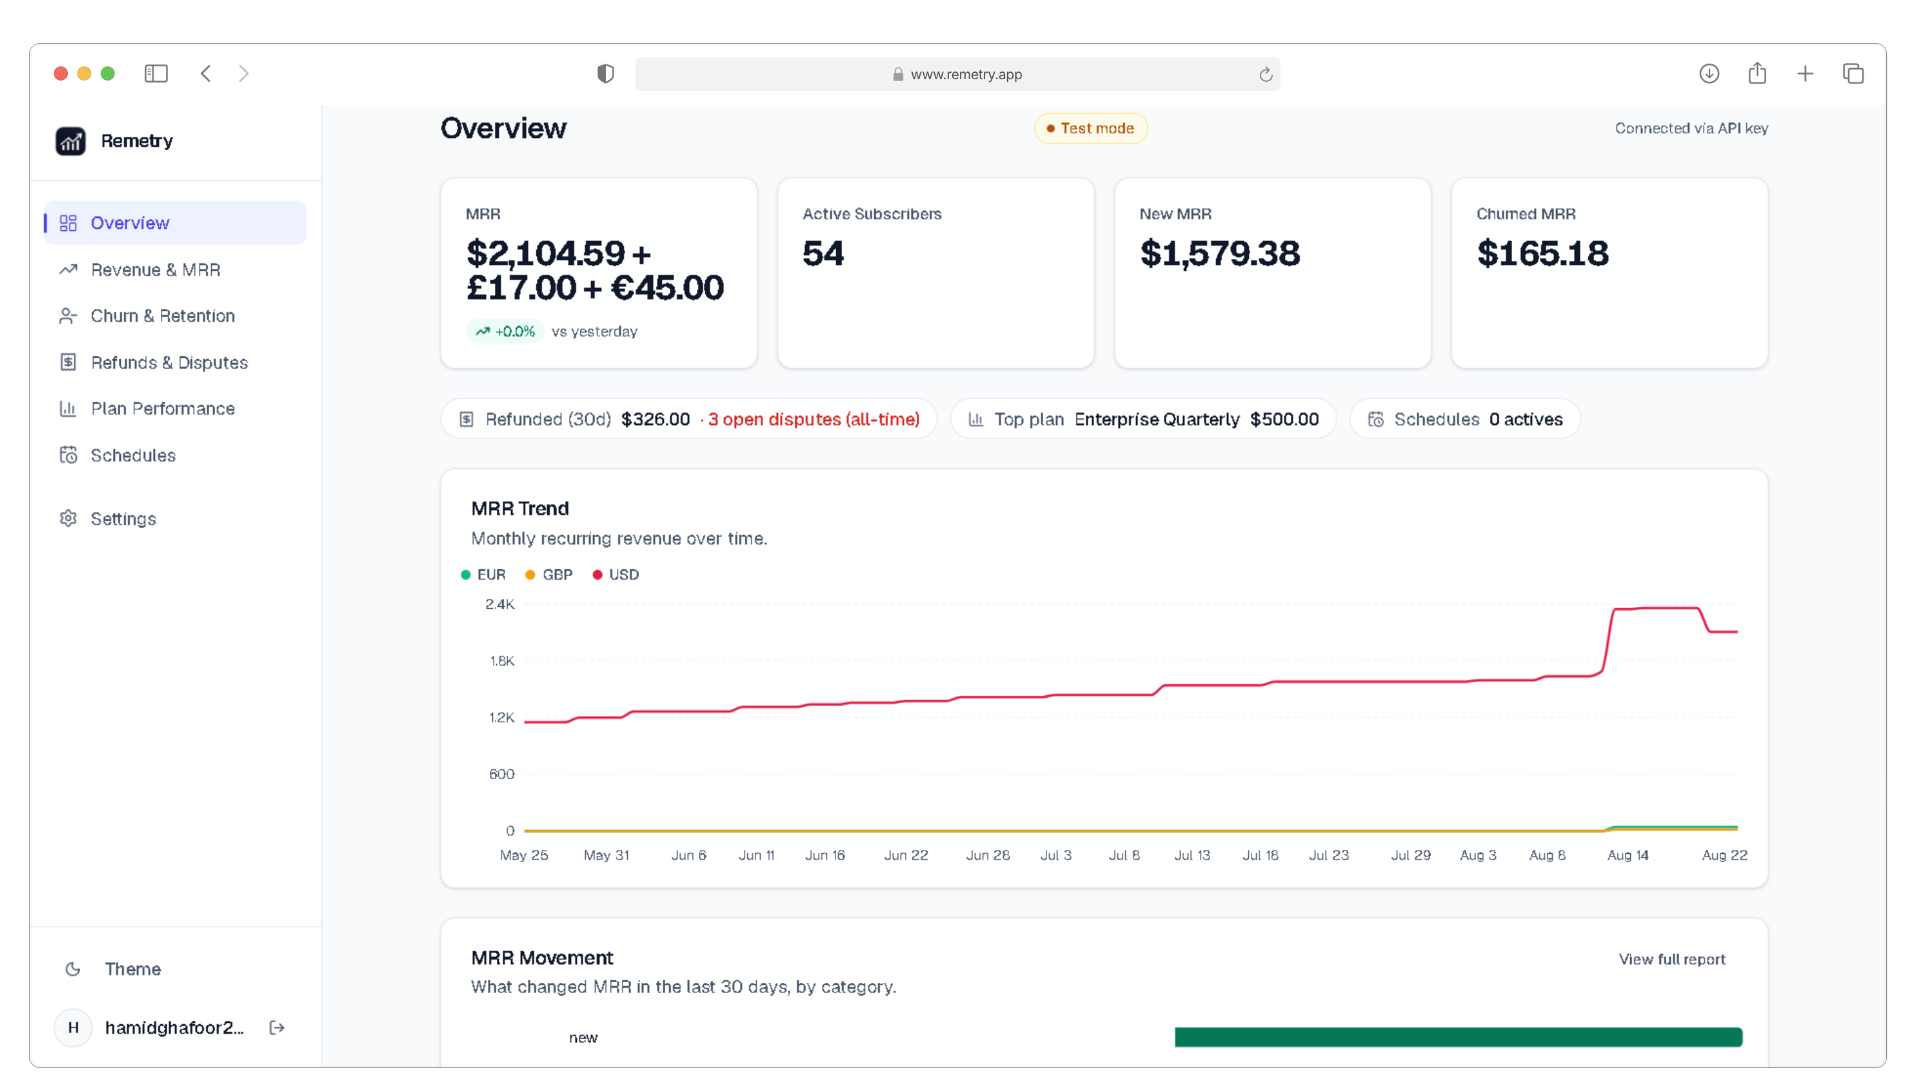The width and height of the screenshot is (1920, 1080).
Task: Go back in browser history
Action: tap(206, 74)
